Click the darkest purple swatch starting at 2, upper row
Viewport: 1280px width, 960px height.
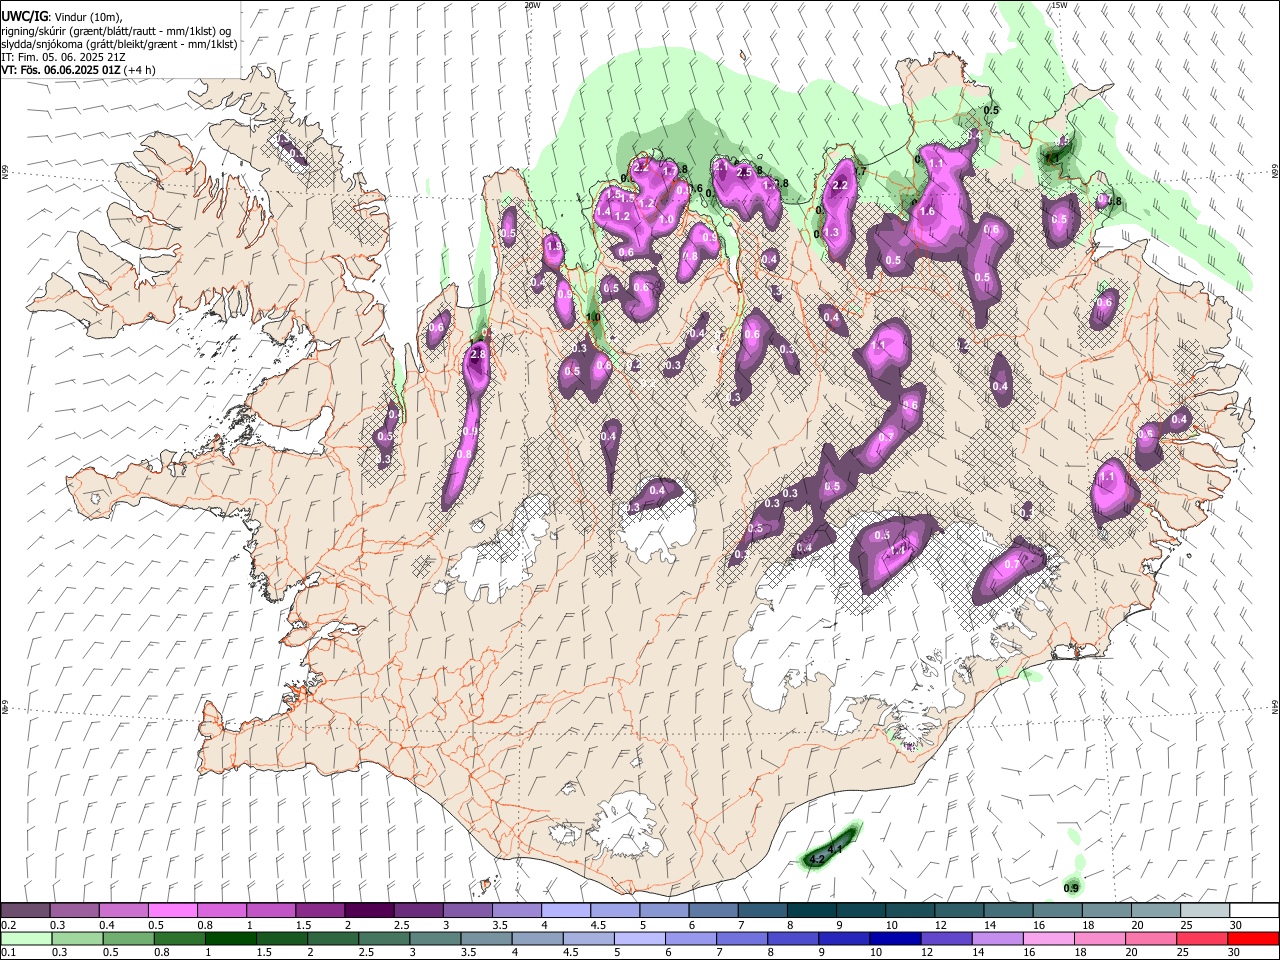(x=369, y=911)
